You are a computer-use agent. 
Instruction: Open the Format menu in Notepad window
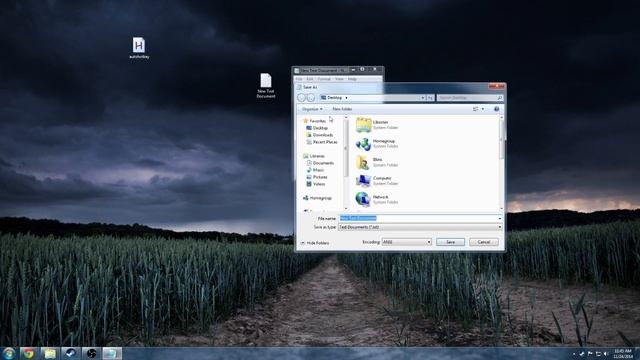[324, 79]
